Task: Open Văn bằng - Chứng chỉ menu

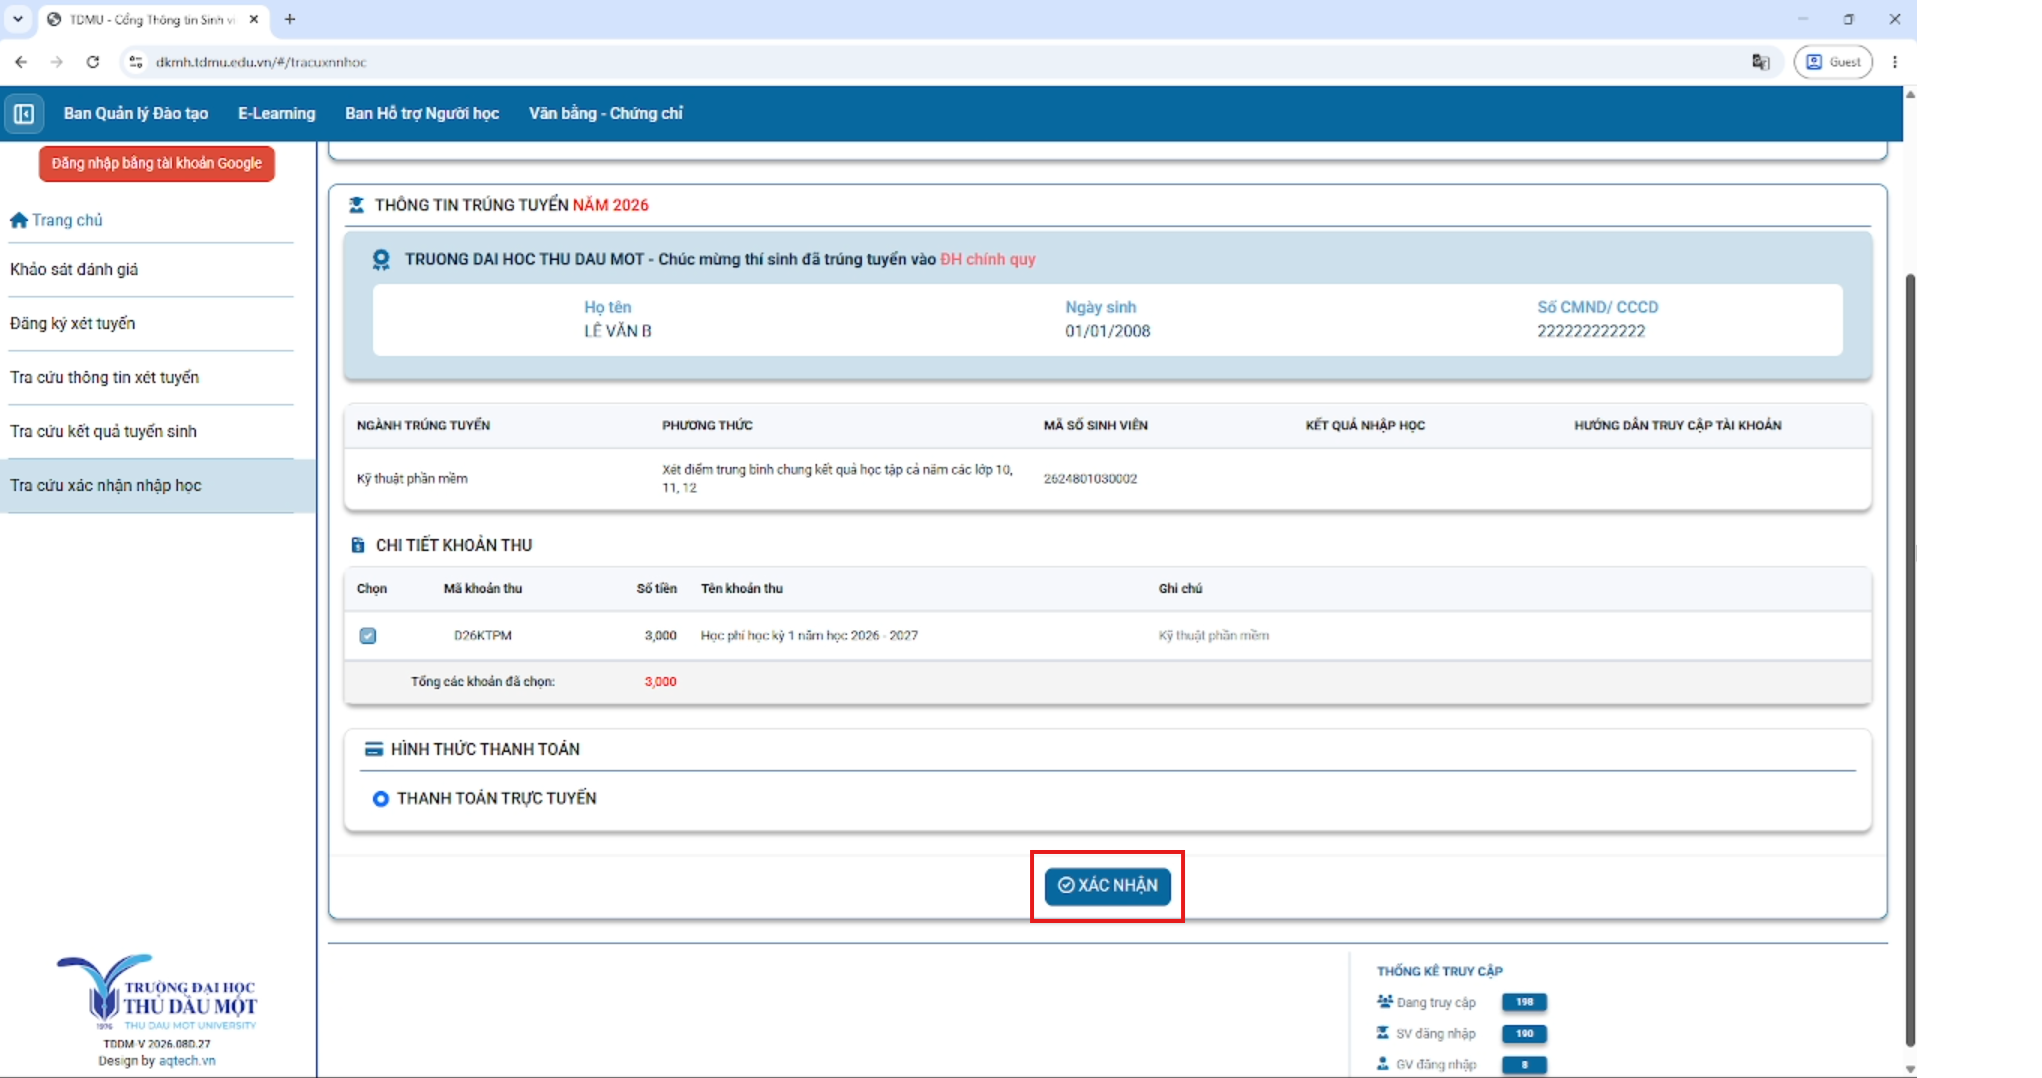Action: pyautogui.click(x=605, y=114)
